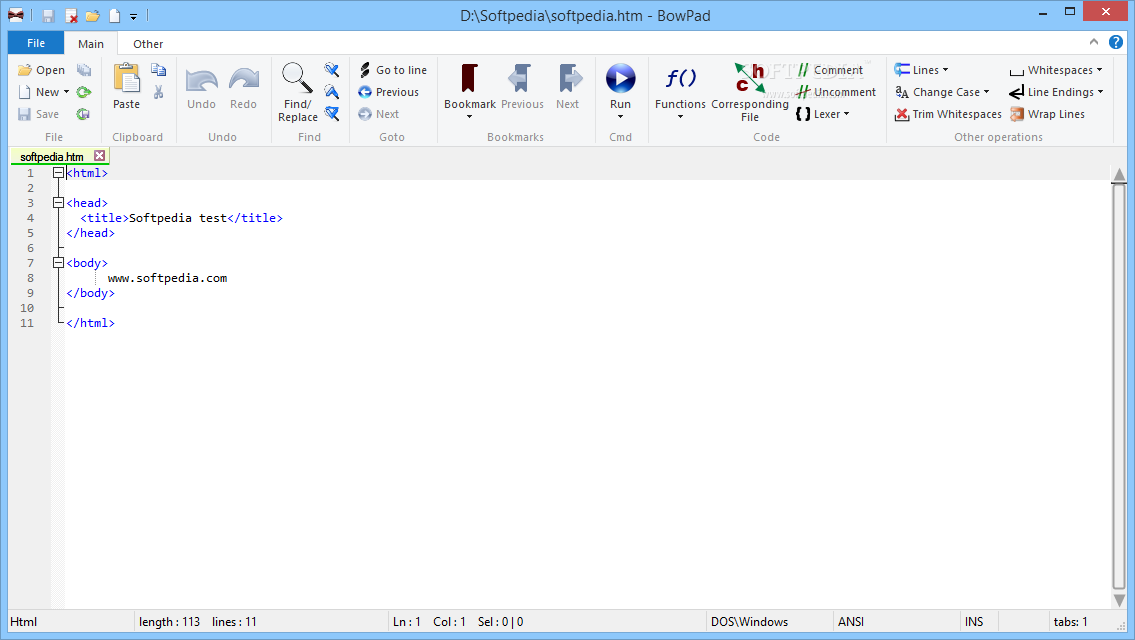The width and height of the screenshot is (1135, 640).
Task: Click the Copy pages icon
Action: point(159,70)
